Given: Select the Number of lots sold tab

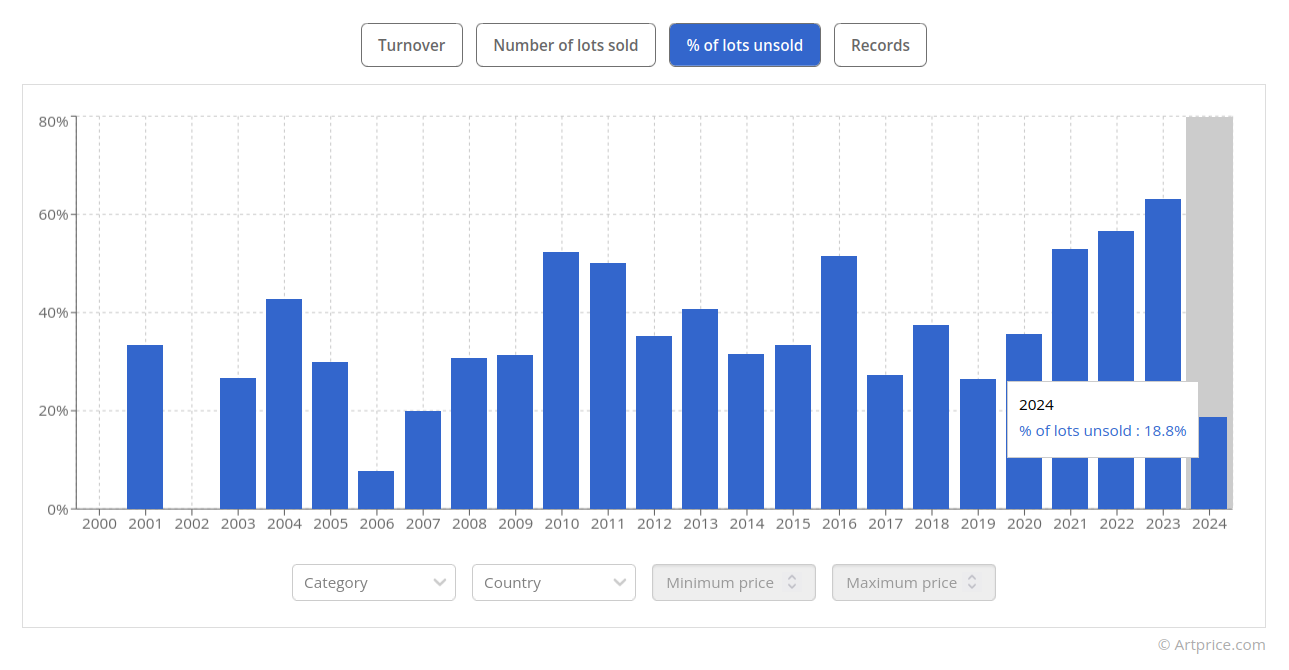Looking at the screenshot, I should (x=565, y=45).
